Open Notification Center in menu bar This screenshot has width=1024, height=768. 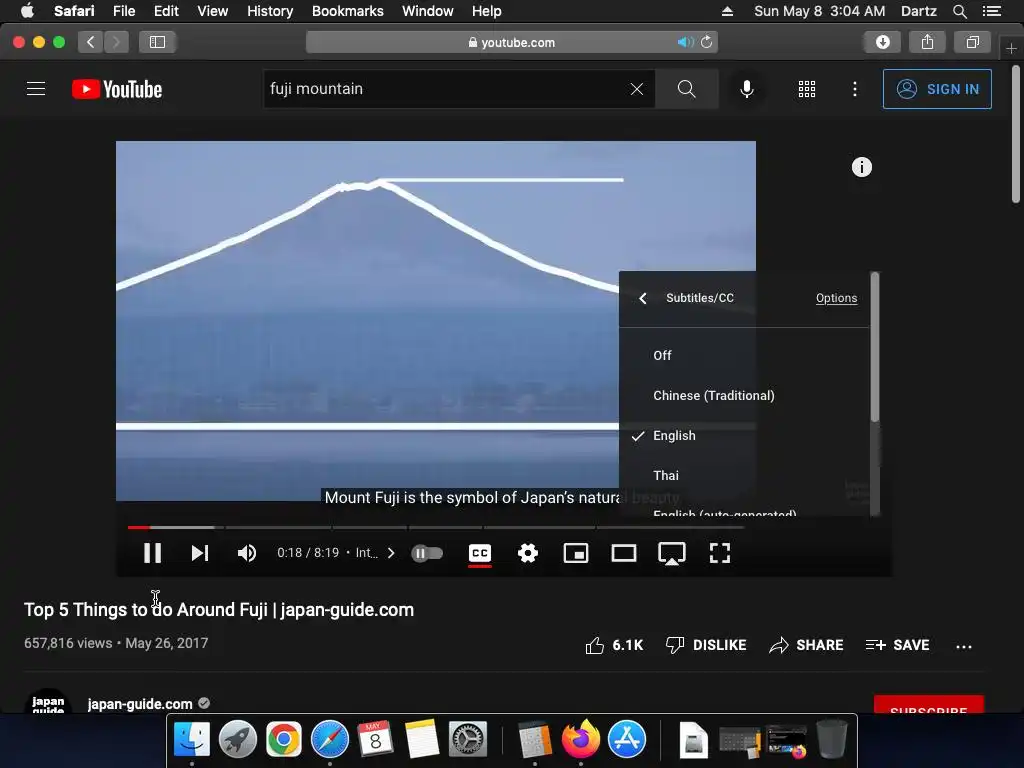[x=991, y=11]
